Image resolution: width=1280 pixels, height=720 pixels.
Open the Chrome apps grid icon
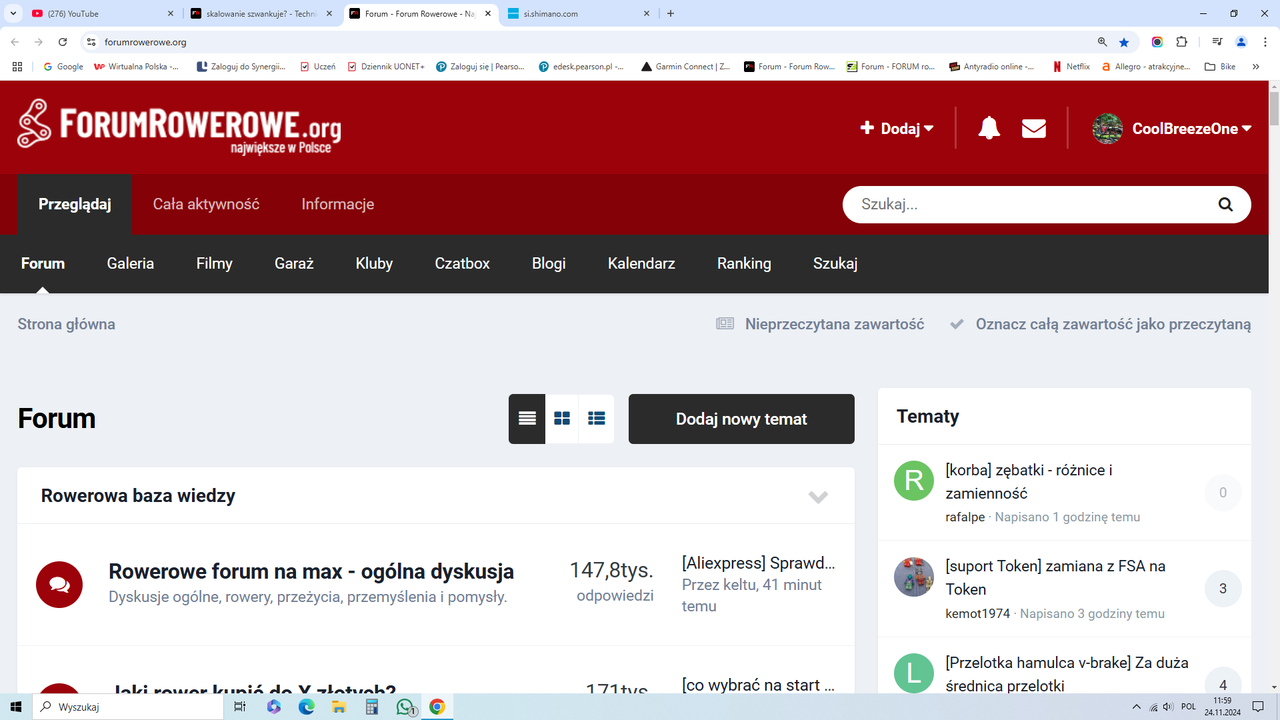point(17,67)
